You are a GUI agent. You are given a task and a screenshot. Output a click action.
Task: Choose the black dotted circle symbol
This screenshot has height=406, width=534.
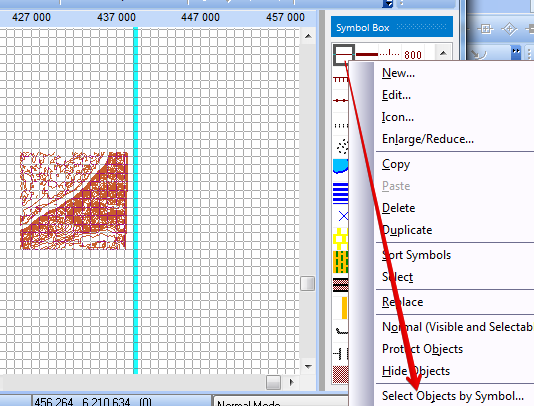pyautogui.click(x=342, y=146)
